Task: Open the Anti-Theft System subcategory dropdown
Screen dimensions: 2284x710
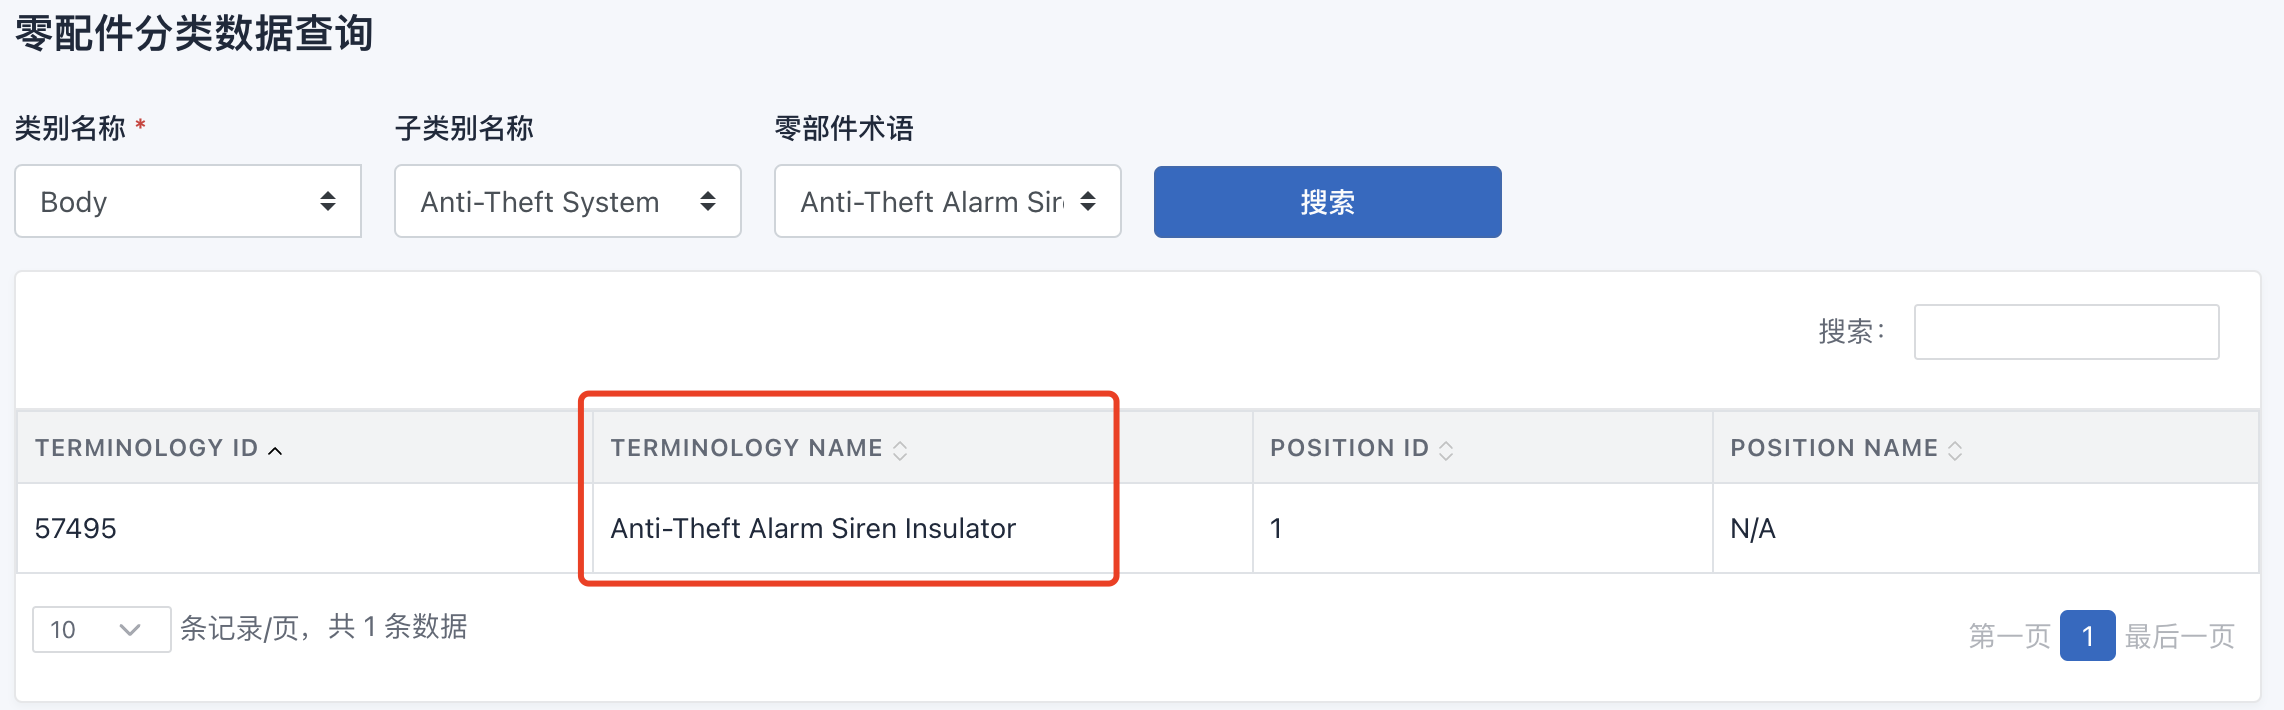Action: pos(567,201)
